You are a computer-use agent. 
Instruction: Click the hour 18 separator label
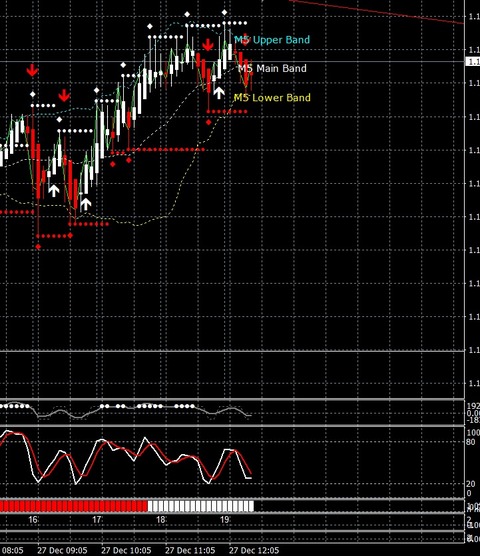161,520
